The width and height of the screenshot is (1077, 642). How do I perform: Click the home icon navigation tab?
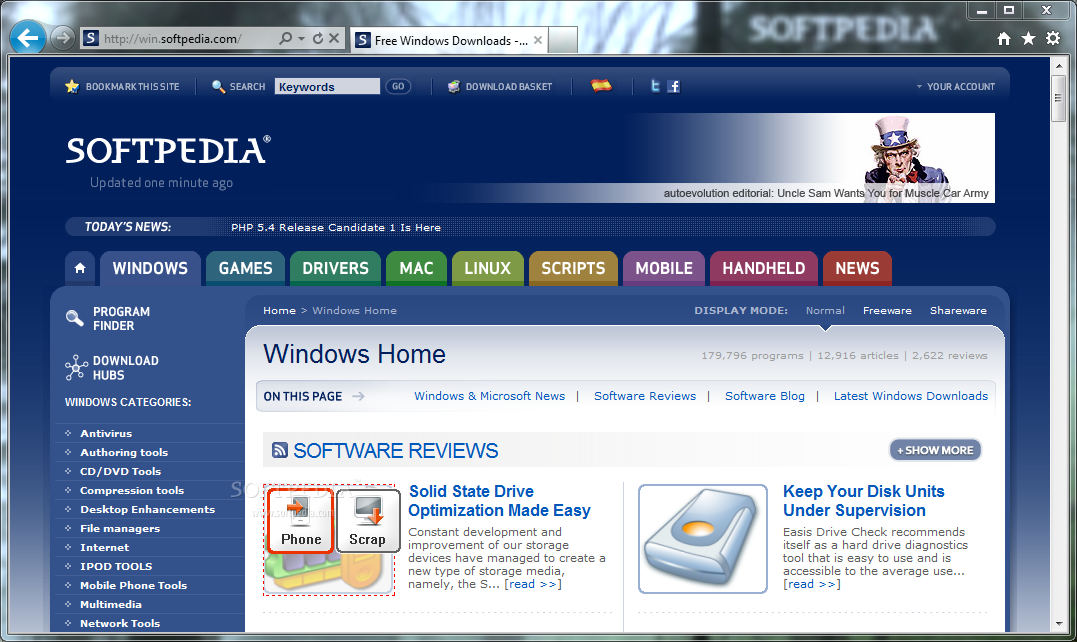pyautogui.click(x=80, y=268)
